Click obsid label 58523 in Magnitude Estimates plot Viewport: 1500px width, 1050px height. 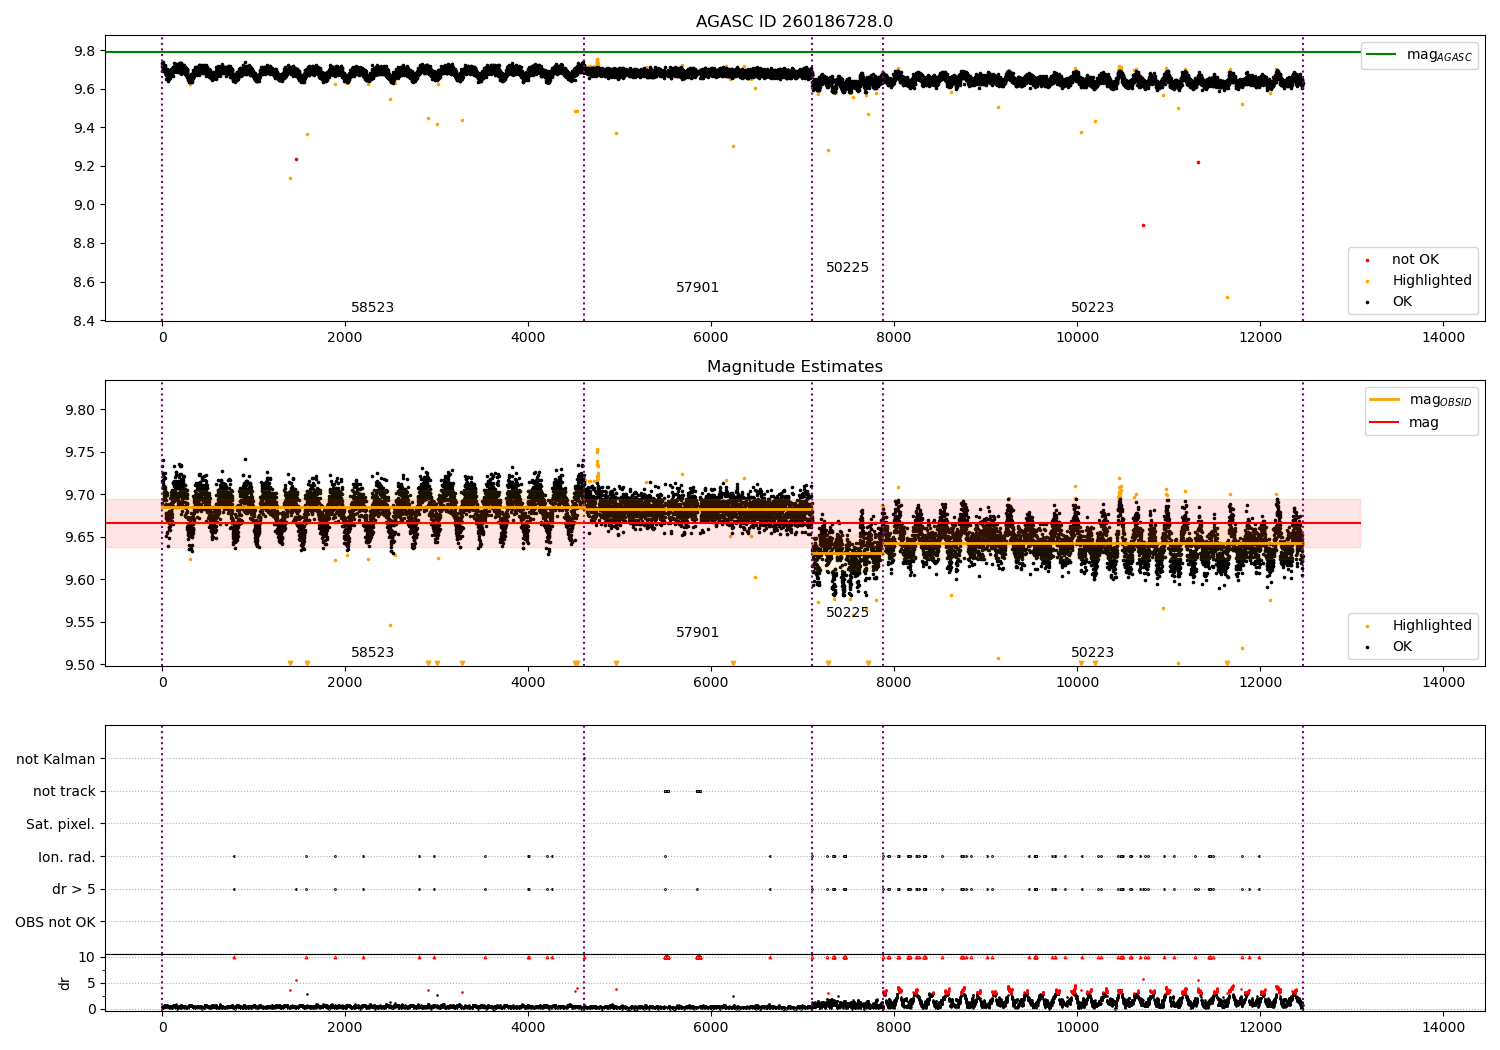[372, 653]
